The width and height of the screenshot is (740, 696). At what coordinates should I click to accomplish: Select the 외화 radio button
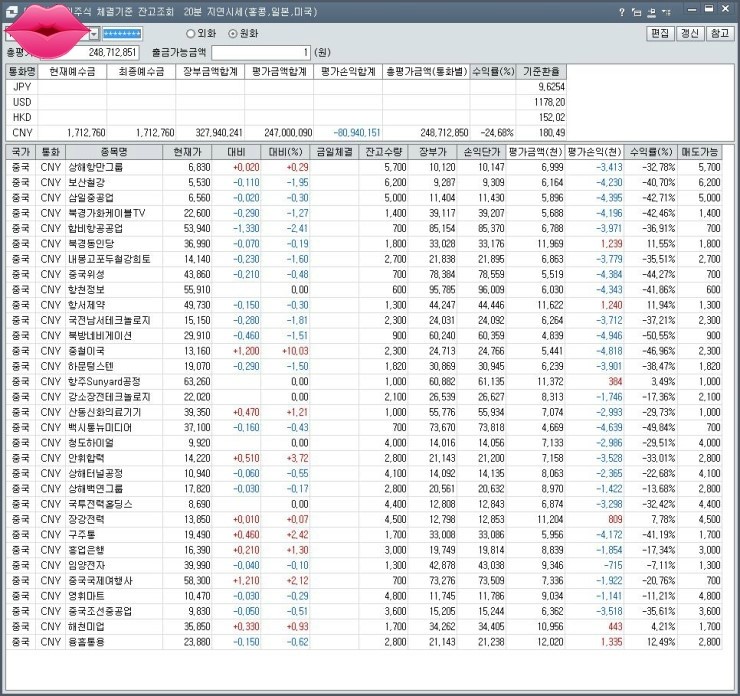coord(191,33)
